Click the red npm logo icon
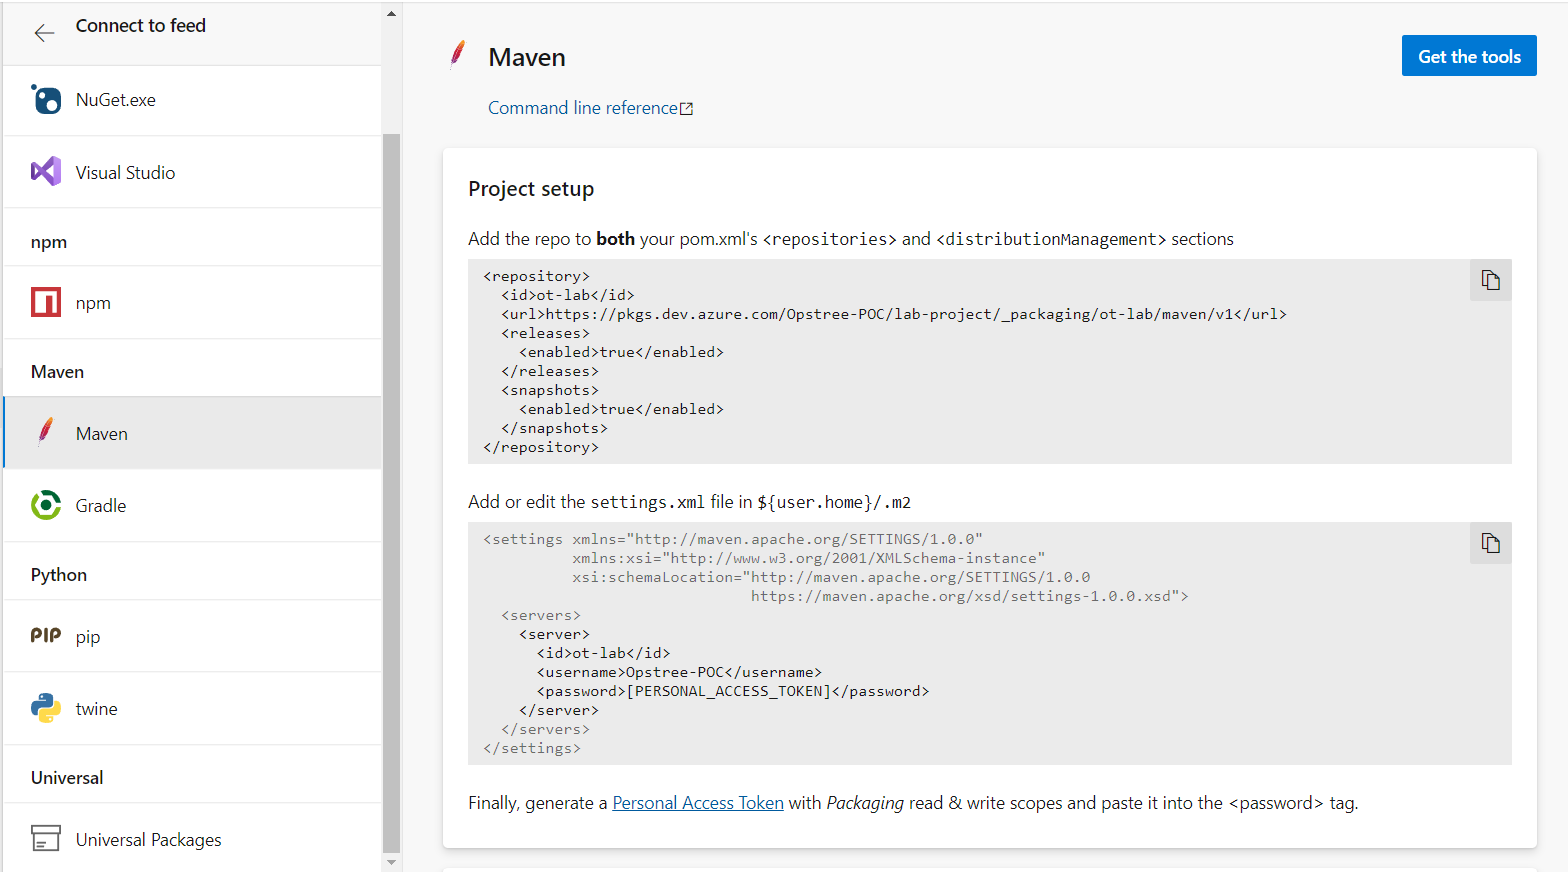The width and height of the screenshot is (1568, 872). point(46,302)
